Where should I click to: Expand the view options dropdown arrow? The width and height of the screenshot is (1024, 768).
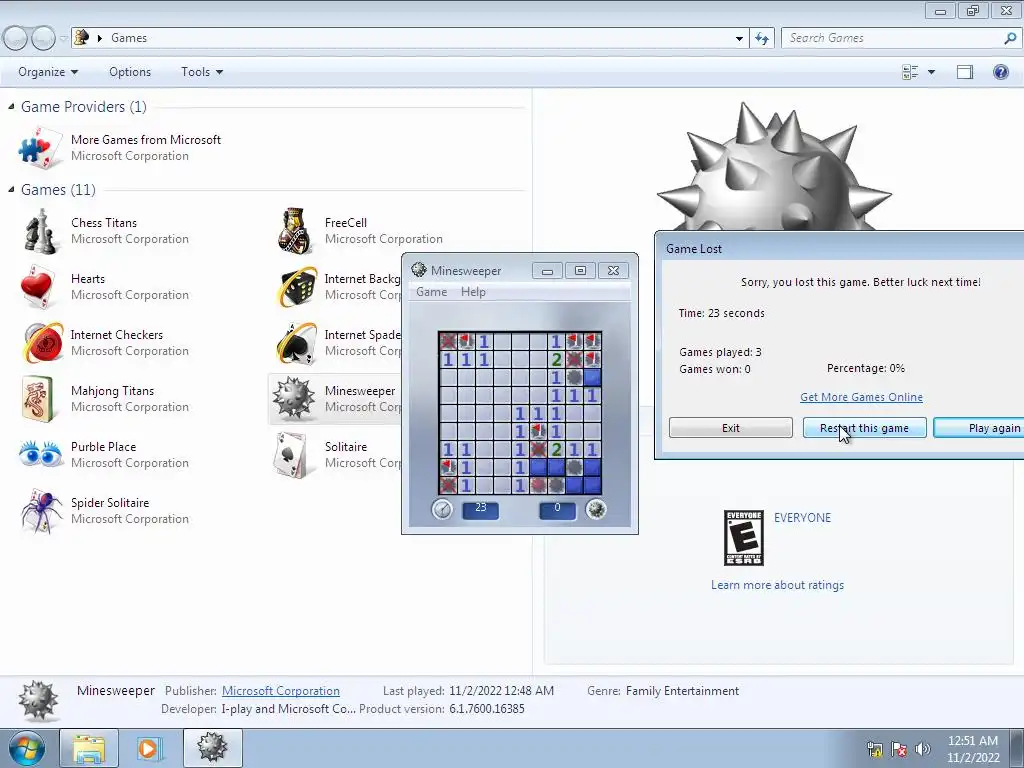pos(931,72)
